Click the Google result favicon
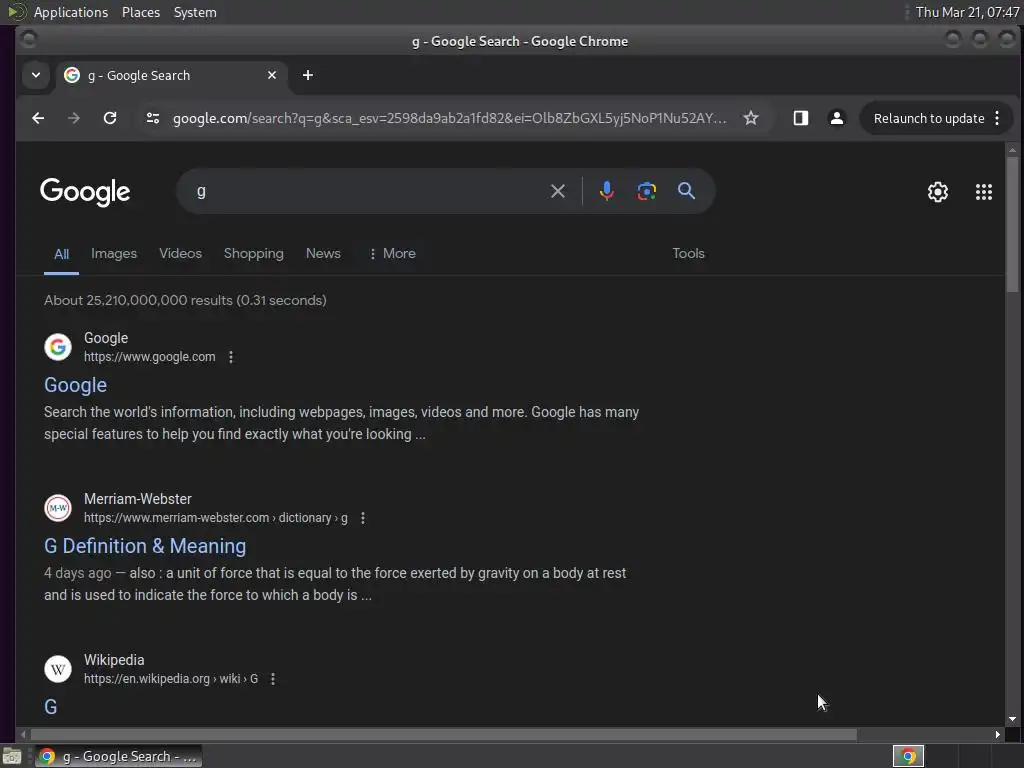 (57, 347)
